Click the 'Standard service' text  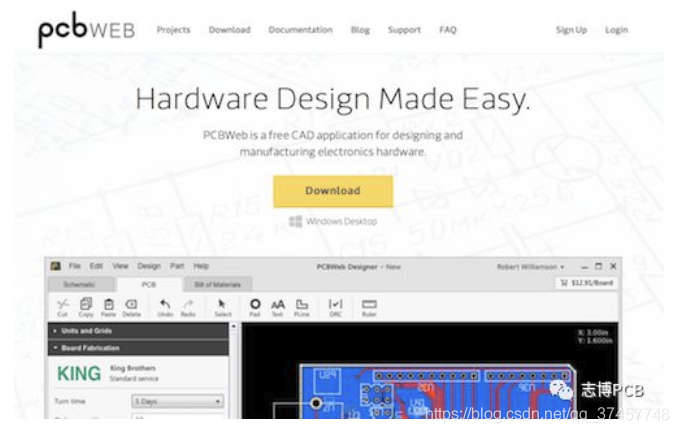134,378
